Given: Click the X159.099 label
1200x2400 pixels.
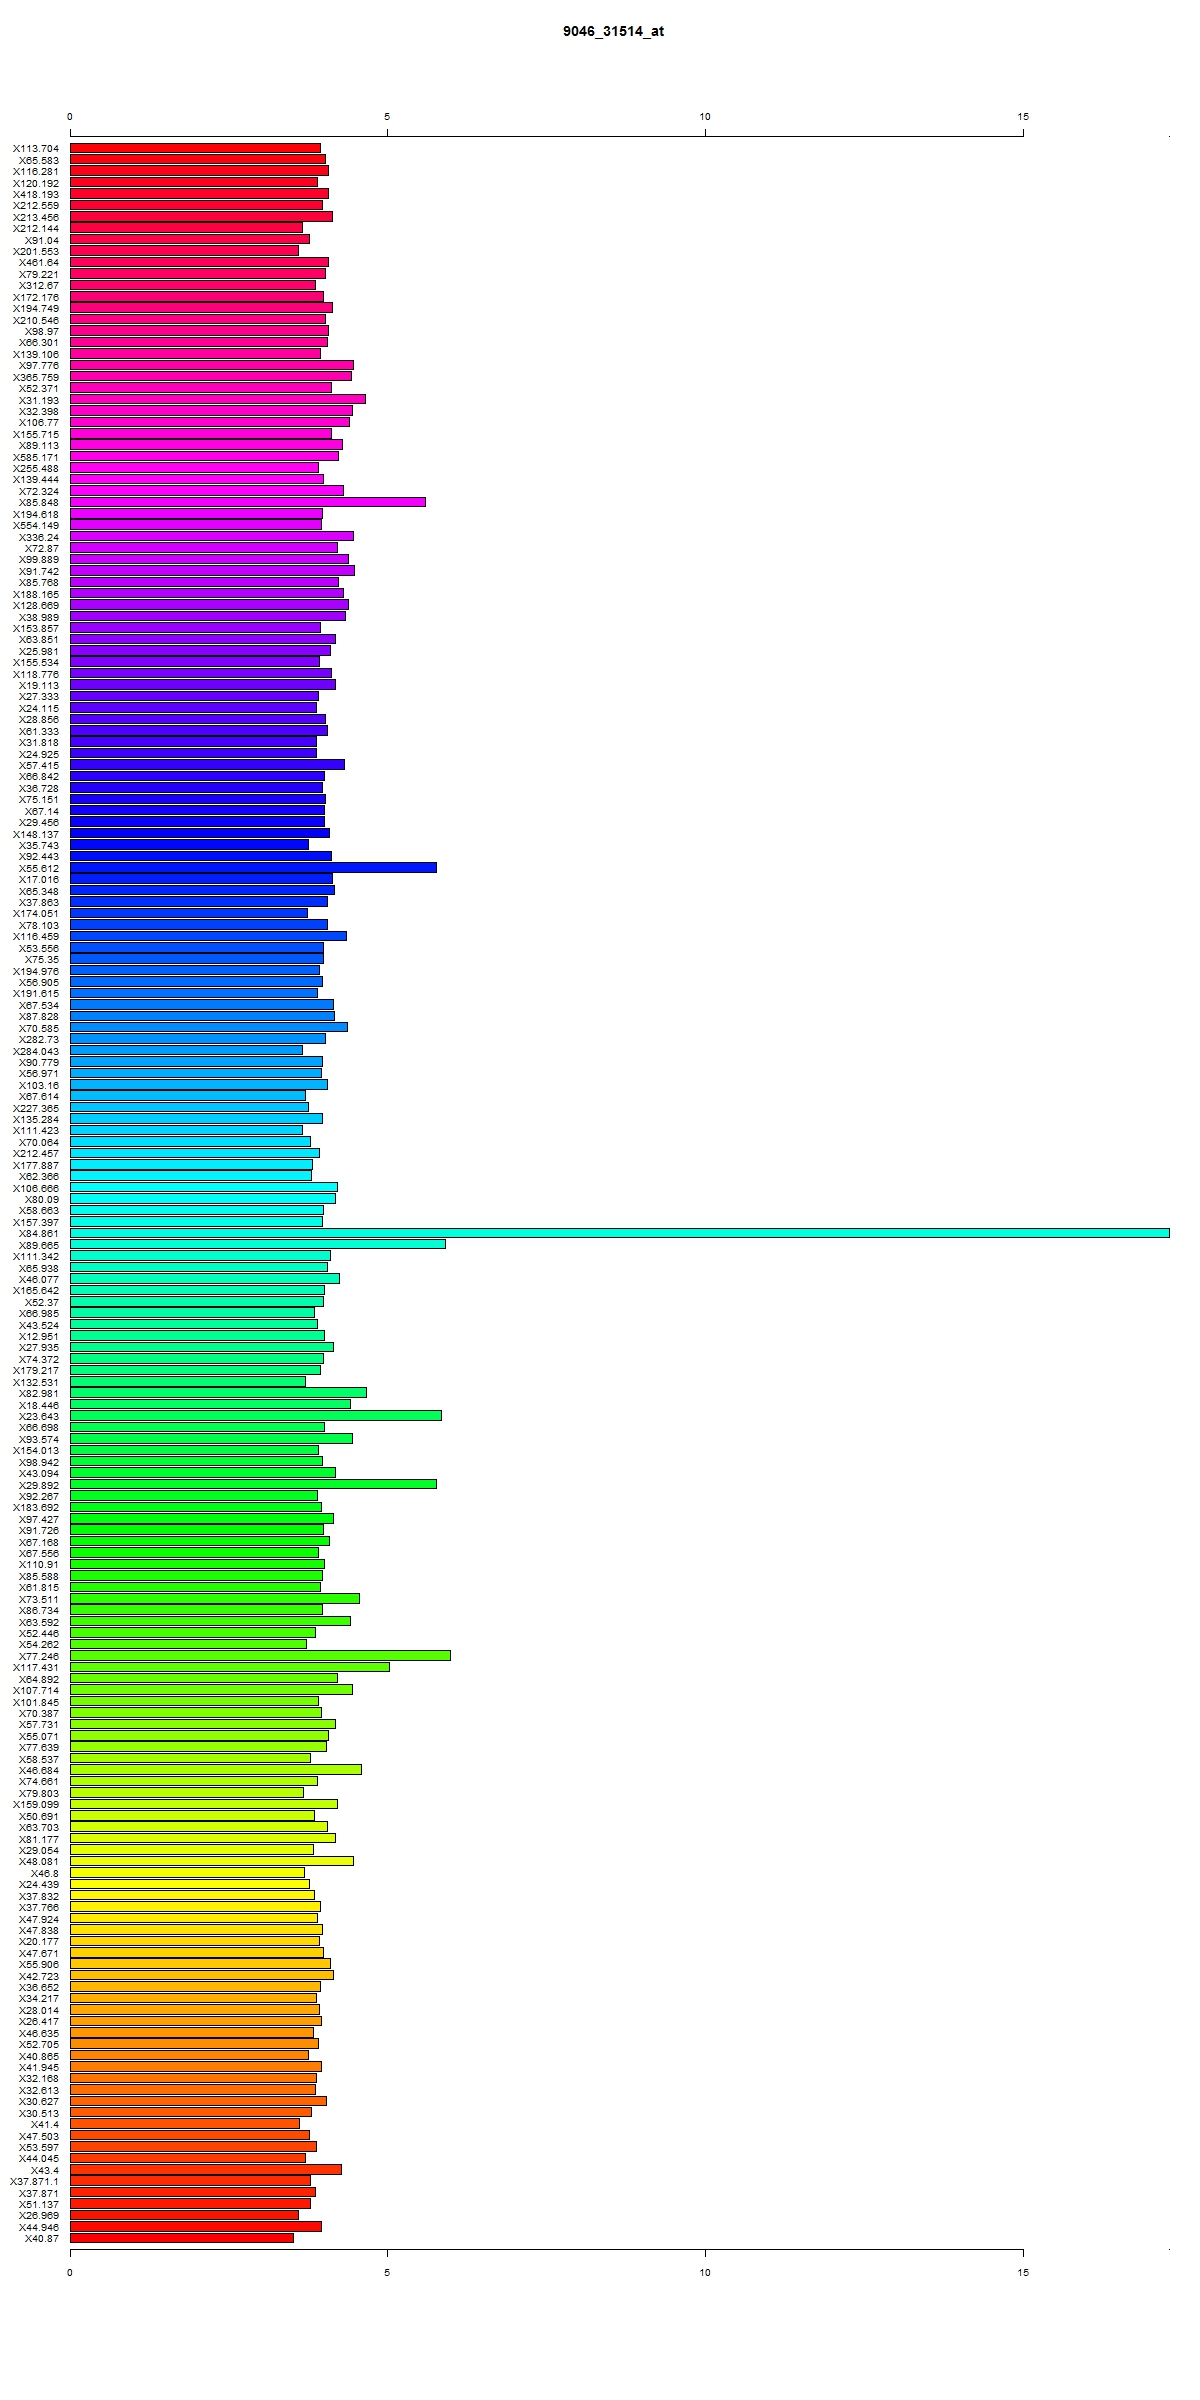Looking at the screenshot, I should 36,1804.
